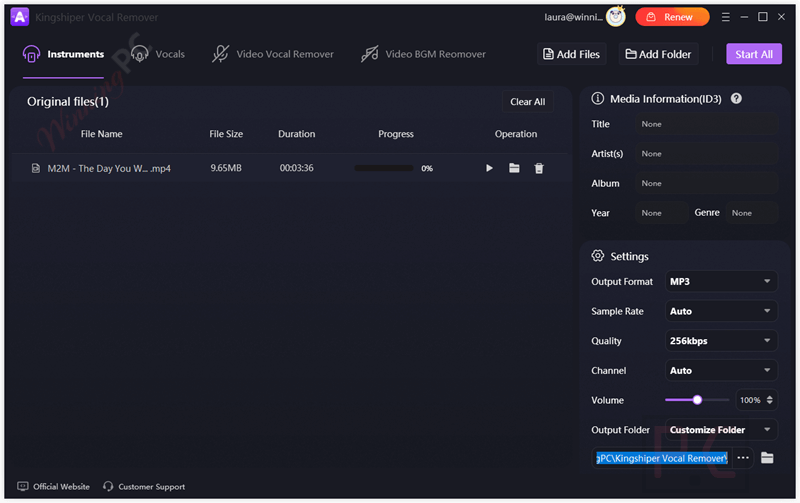Click the Settings gear icon
The height and width of the screenshot is (503, 800).
pos(597,256)
